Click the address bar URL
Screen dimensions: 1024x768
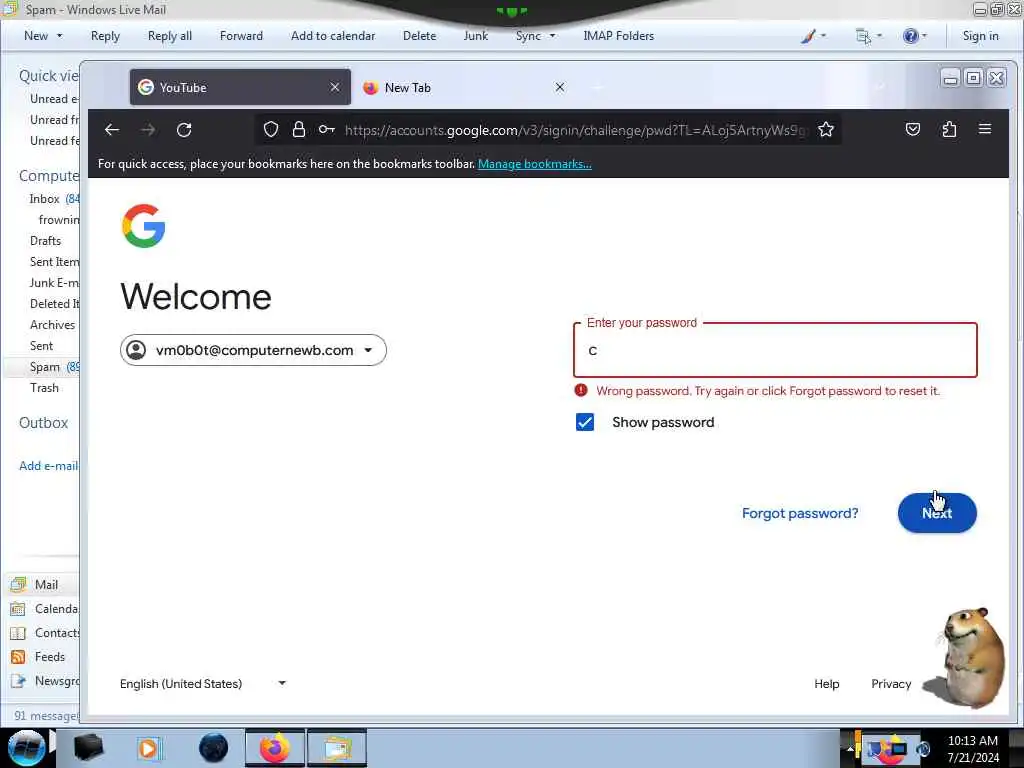[x=576, y=130]
